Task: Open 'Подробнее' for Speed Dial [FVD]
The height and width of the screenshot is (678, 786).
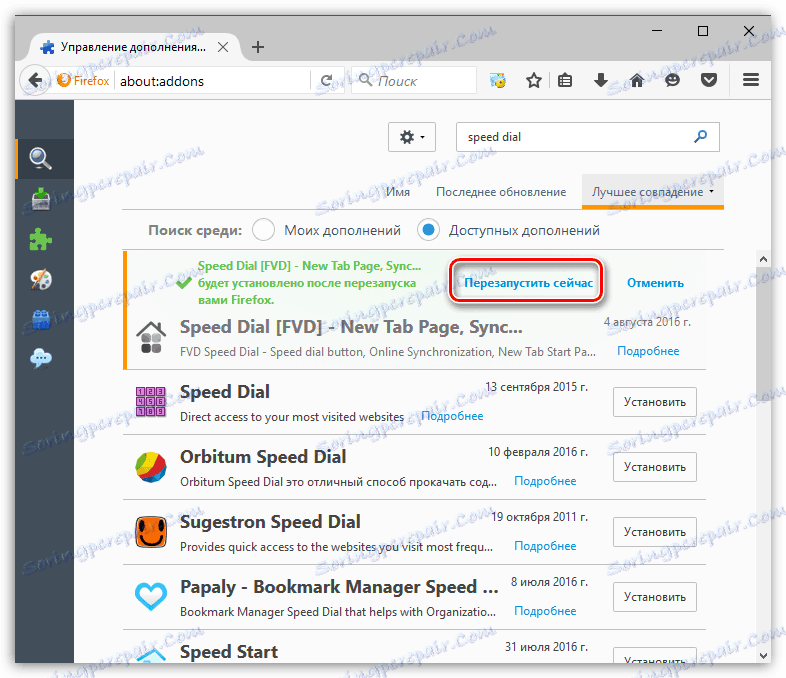Action: [648, 351]
